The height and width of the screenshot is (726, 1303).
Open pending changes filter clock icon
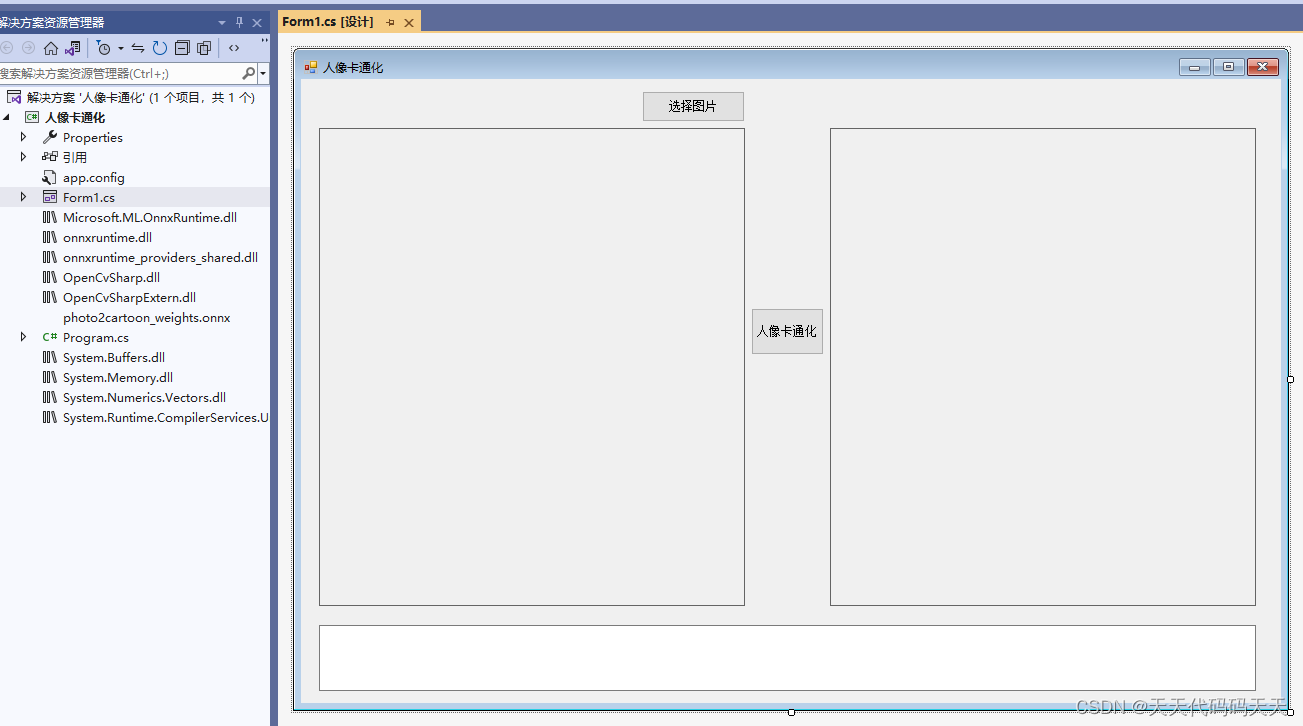coord(103,48)
